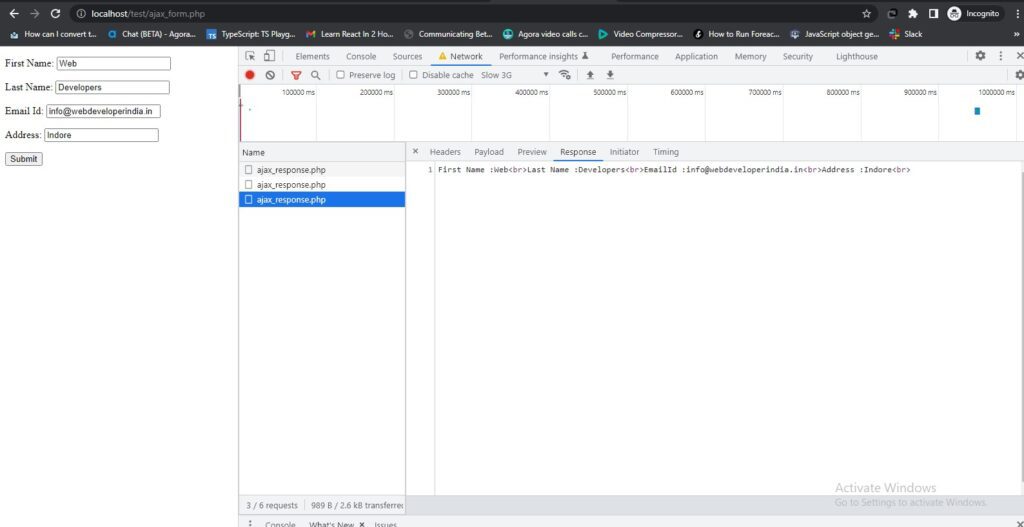The height and width of the screenshot is (527, 1024).
Task: Open the Payload tab
Action: click(x=488, y=152)
